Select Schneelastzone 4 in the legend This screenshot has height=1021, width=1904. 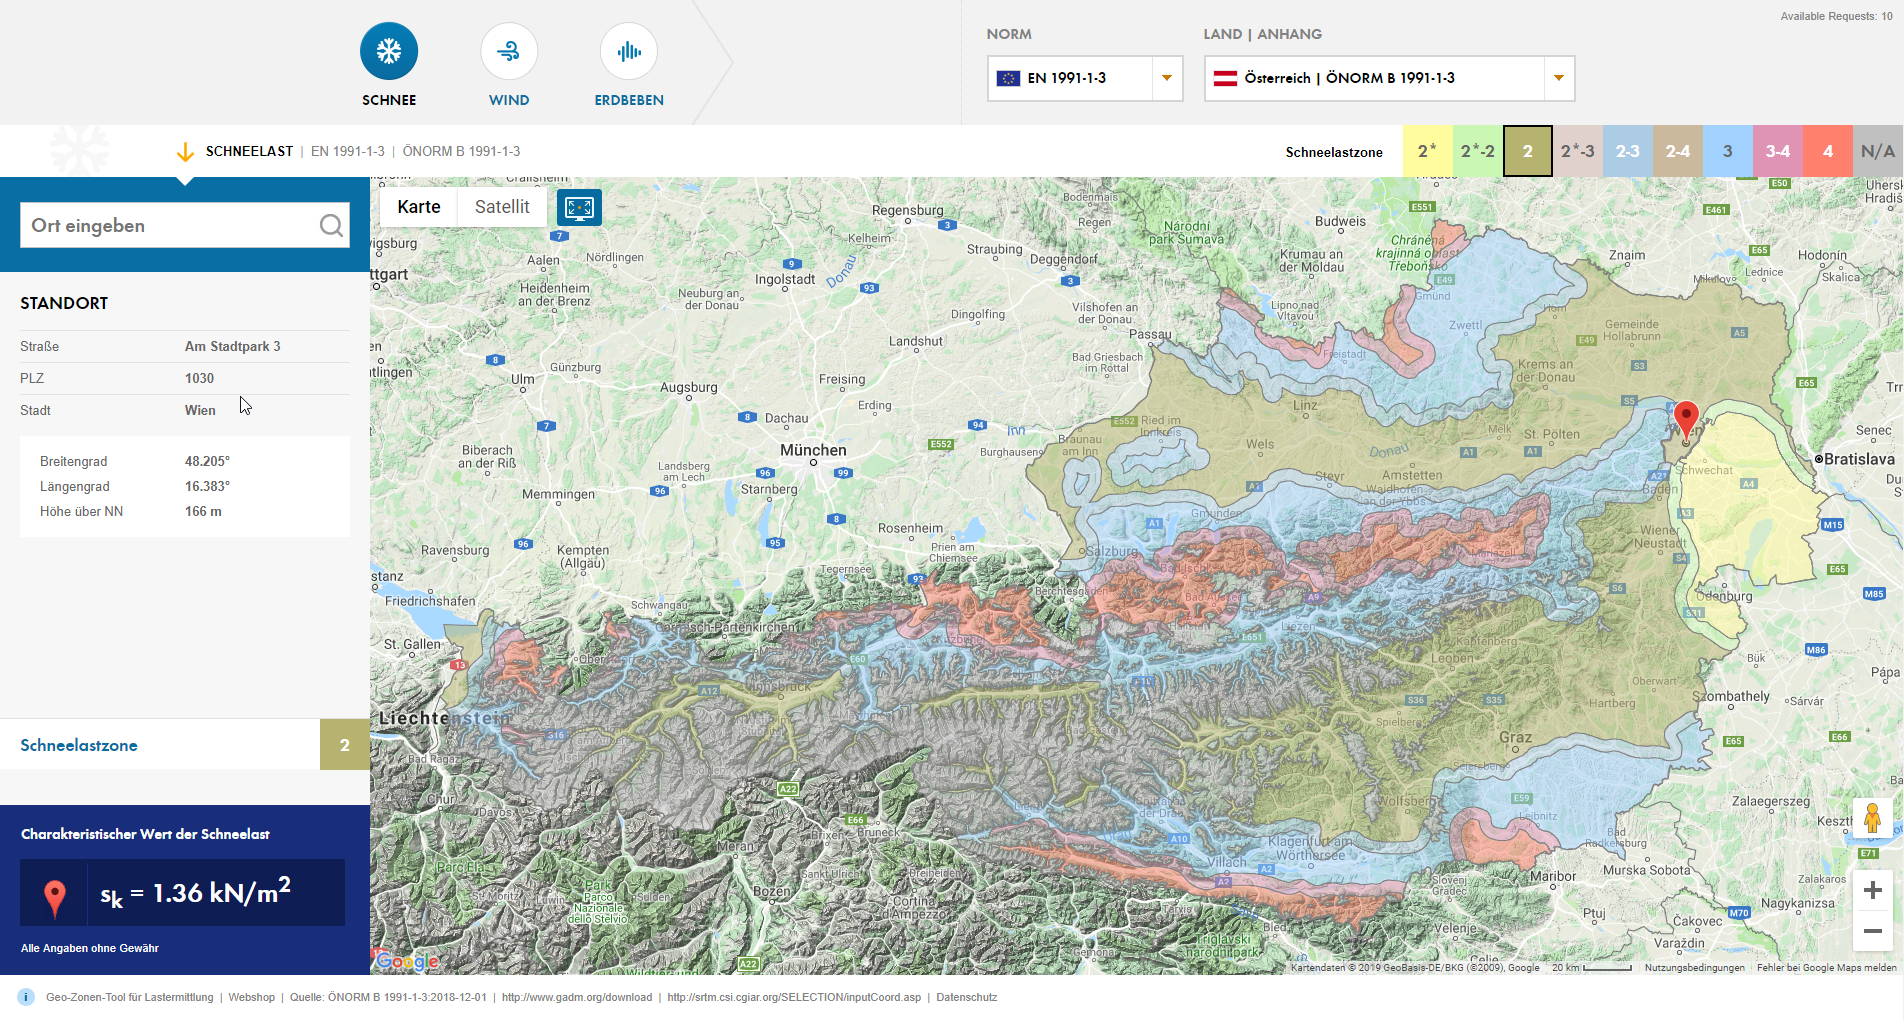tap(1827, 151)
